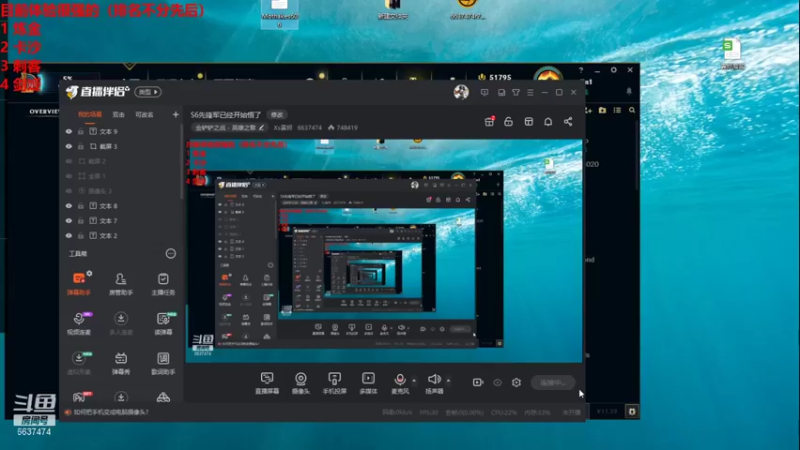
Task: Open settings gear in bottom toolbar
Action: (516, 382)
